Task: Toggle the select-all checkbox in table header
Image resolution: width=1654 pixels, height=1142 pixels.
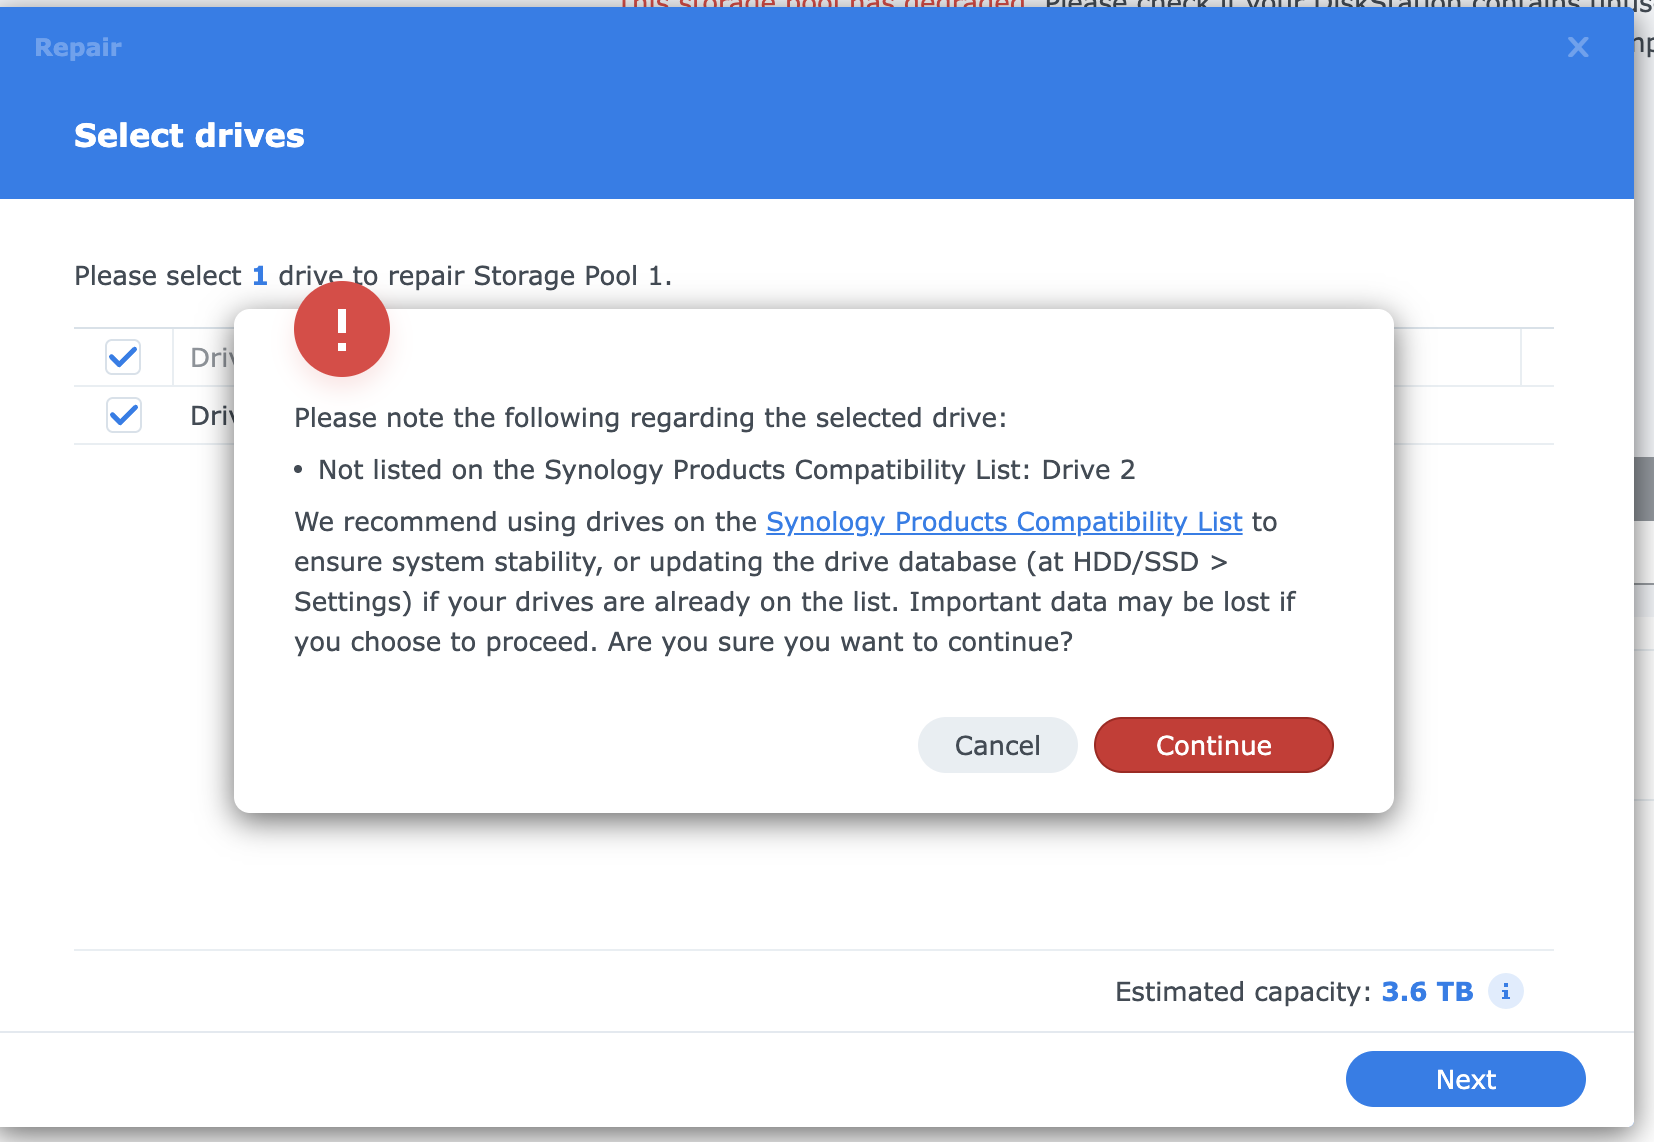Action: point(123,357)
